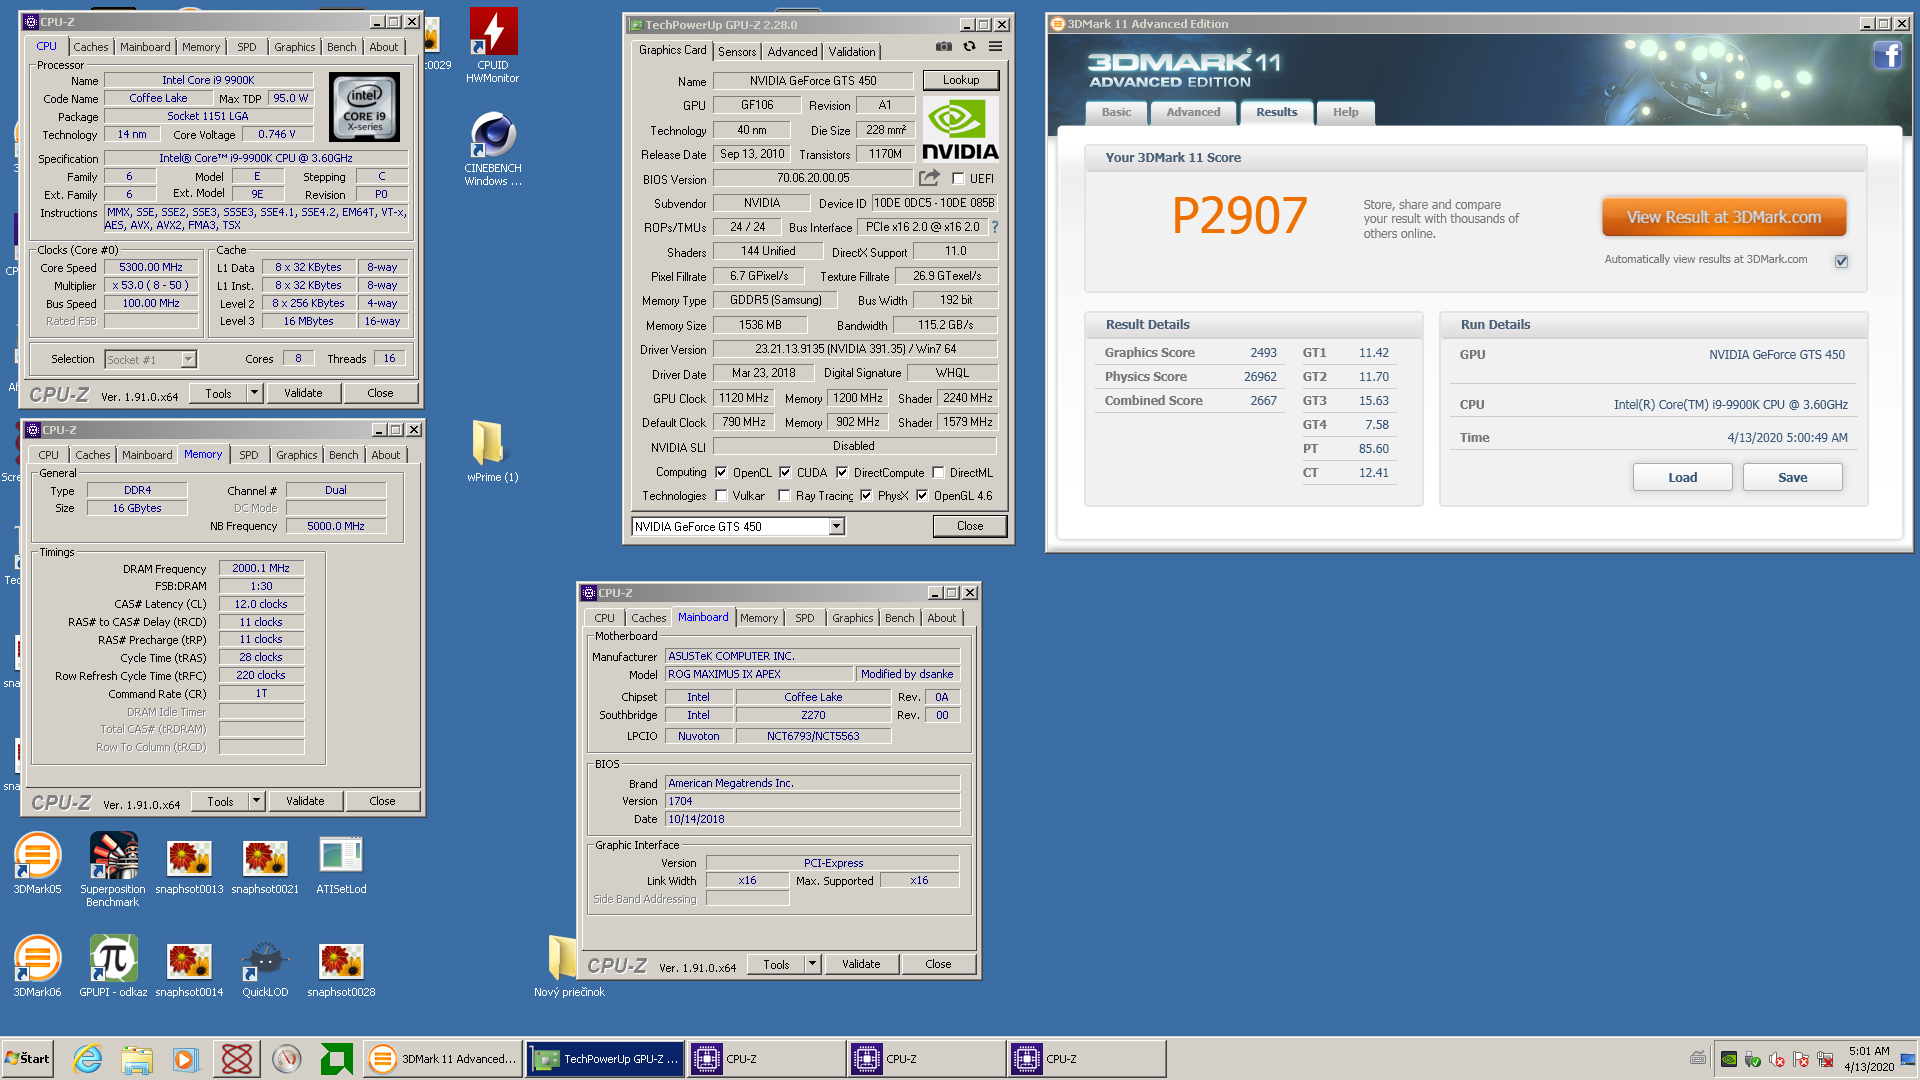The width and height of the screenshot is (1920, 1080).
Task: Launch the Superposition Benchmark shortcut
Action: [112, 869]
